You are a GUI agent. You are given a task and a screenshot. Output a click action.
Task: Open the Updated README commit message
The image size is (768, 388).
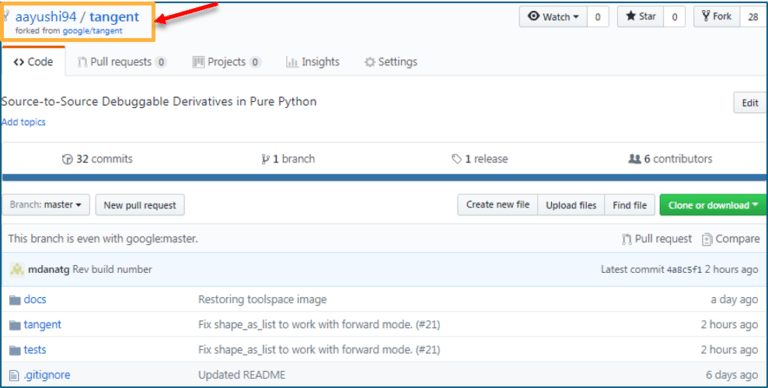click(x=242, y=375)
